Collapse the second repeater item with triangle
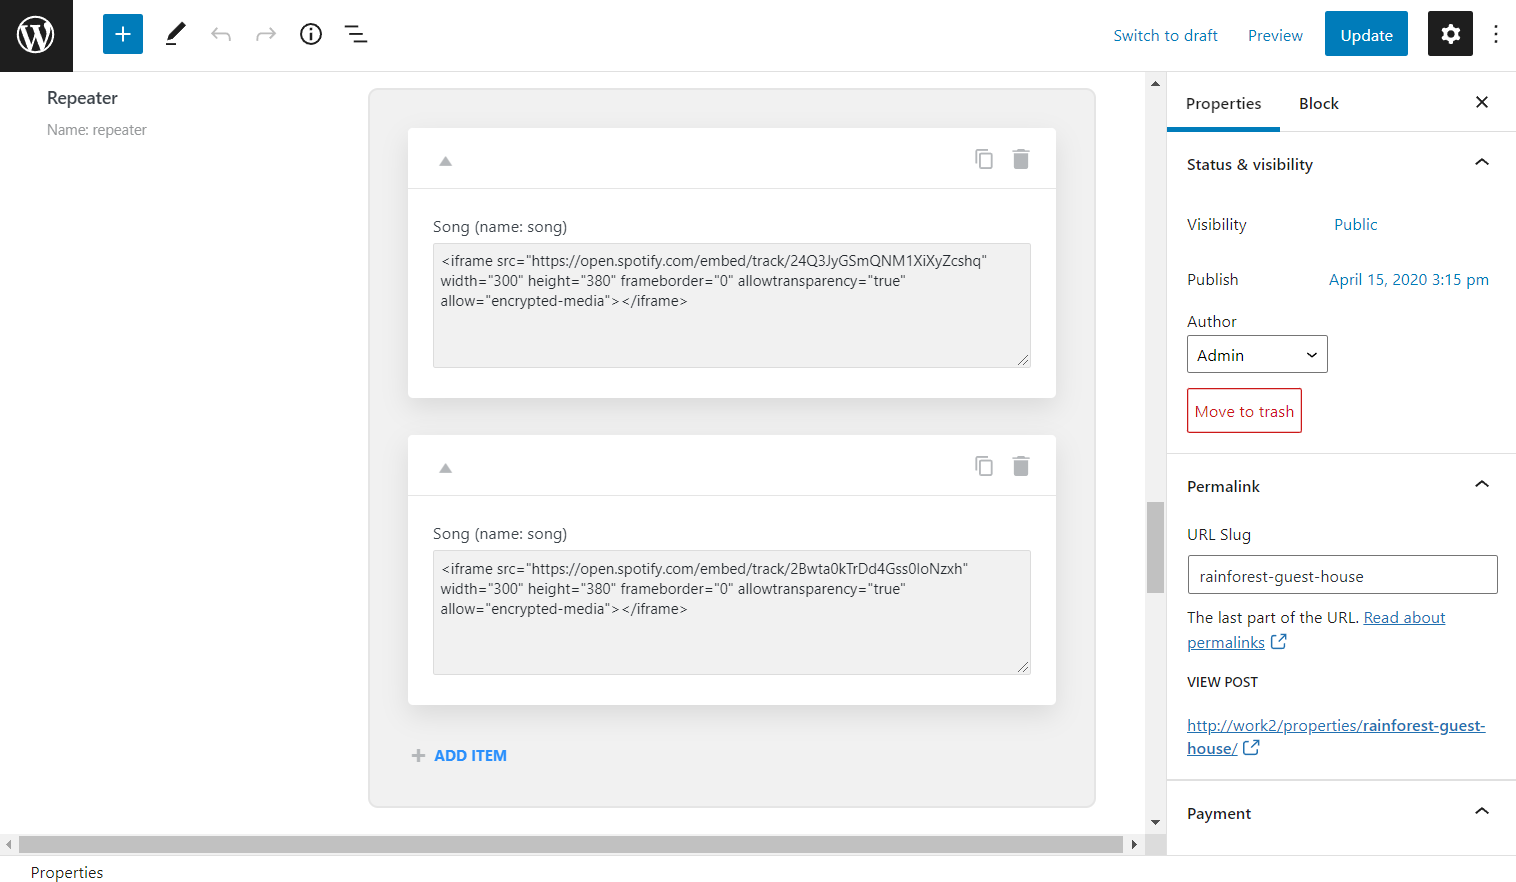1516x882 pixels. pyautogui.click(x=446, y=468)
